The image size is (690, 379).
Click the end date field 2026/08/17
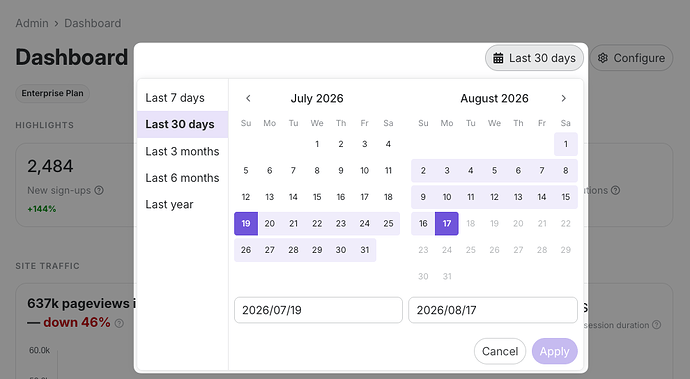[x=493, y=310]
